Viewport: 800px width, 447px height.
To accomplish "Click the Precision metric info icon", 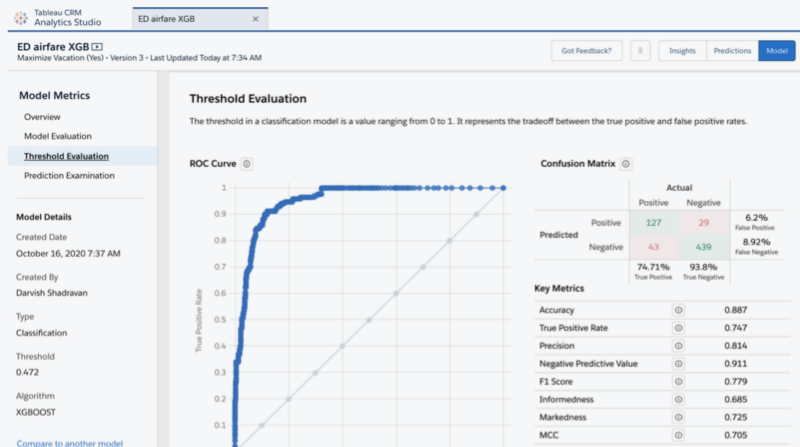I will pyautogui.click(x=678, y=346).
